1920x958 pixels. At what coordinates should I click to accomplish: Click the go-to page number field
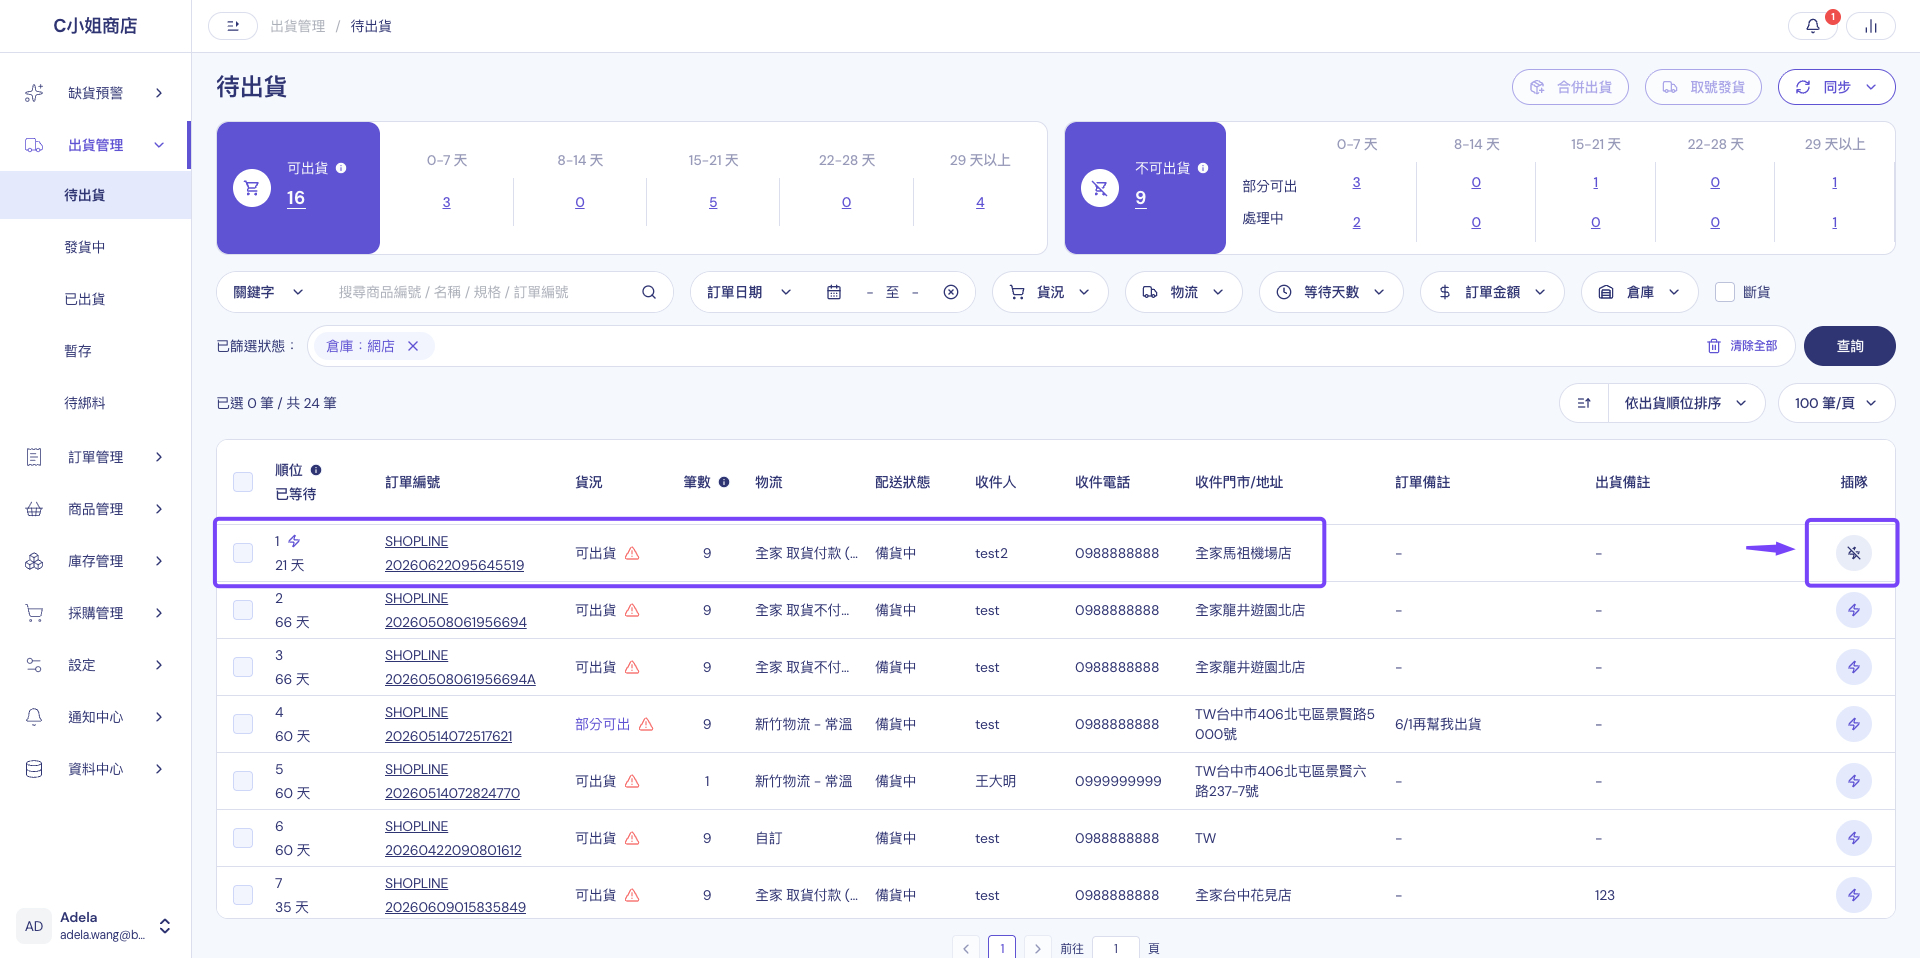tap(1116, 947)
